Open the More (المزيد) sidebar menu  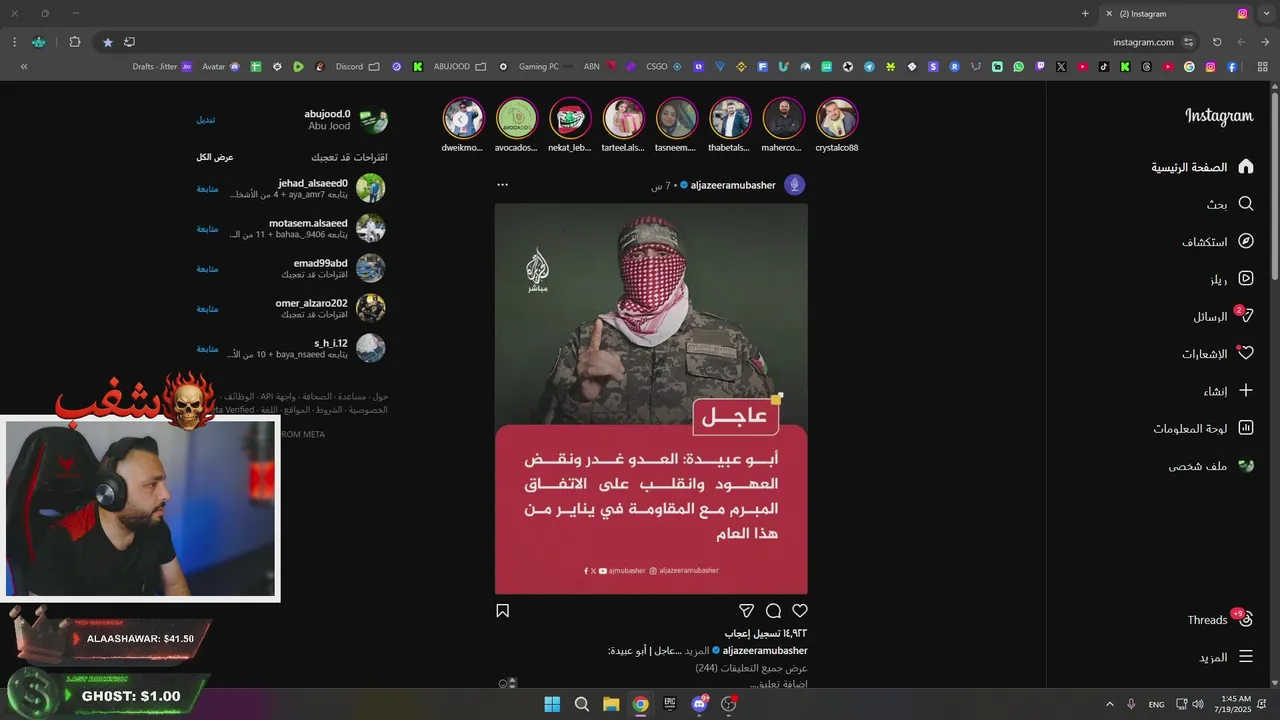(1226, 657)
